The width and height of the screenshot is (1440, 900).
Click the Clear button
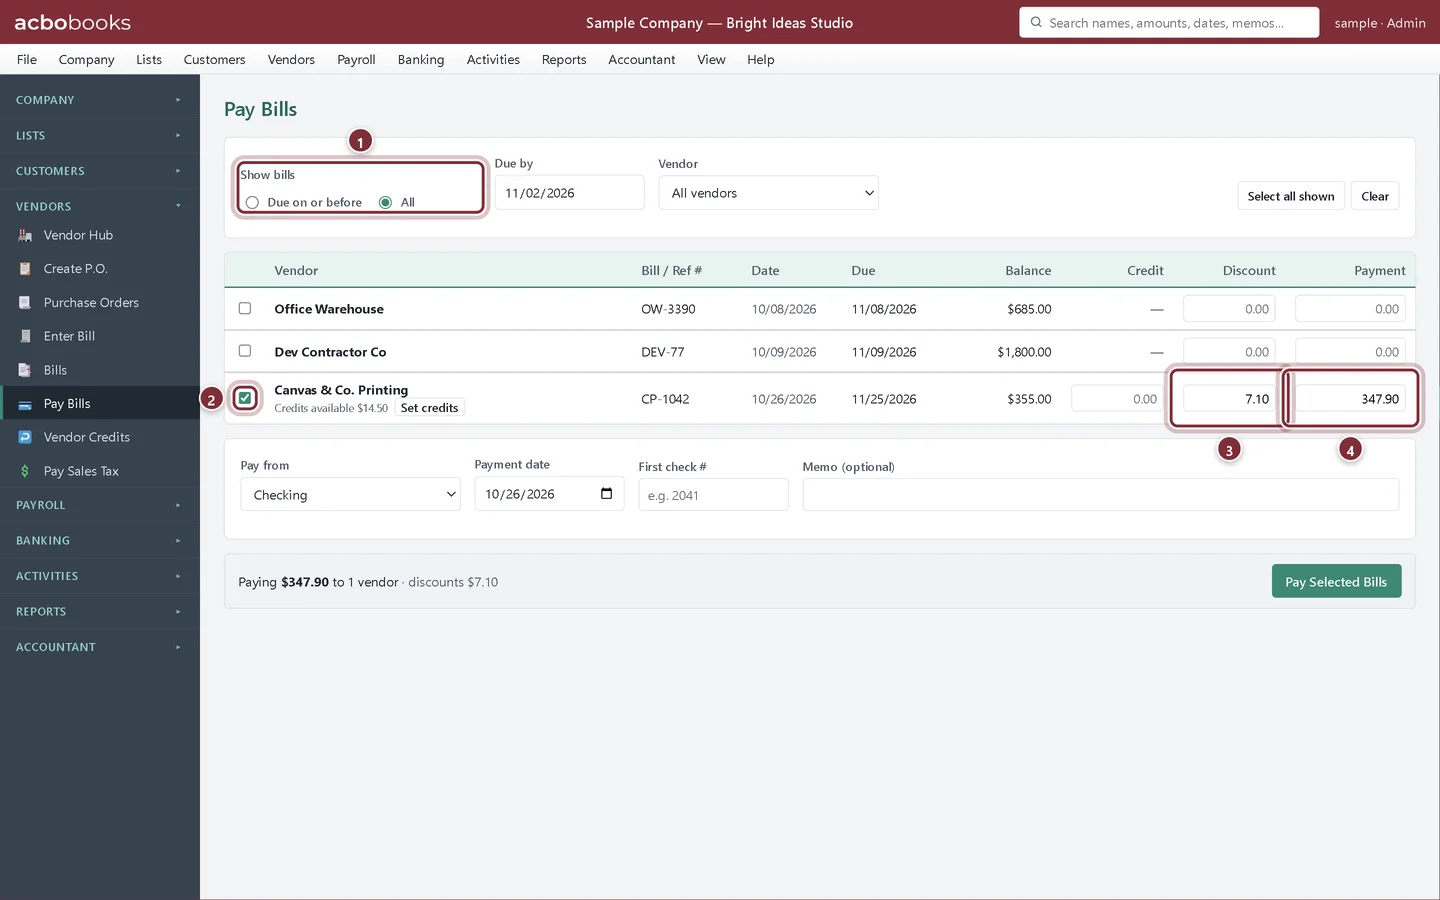point(1375,196)
